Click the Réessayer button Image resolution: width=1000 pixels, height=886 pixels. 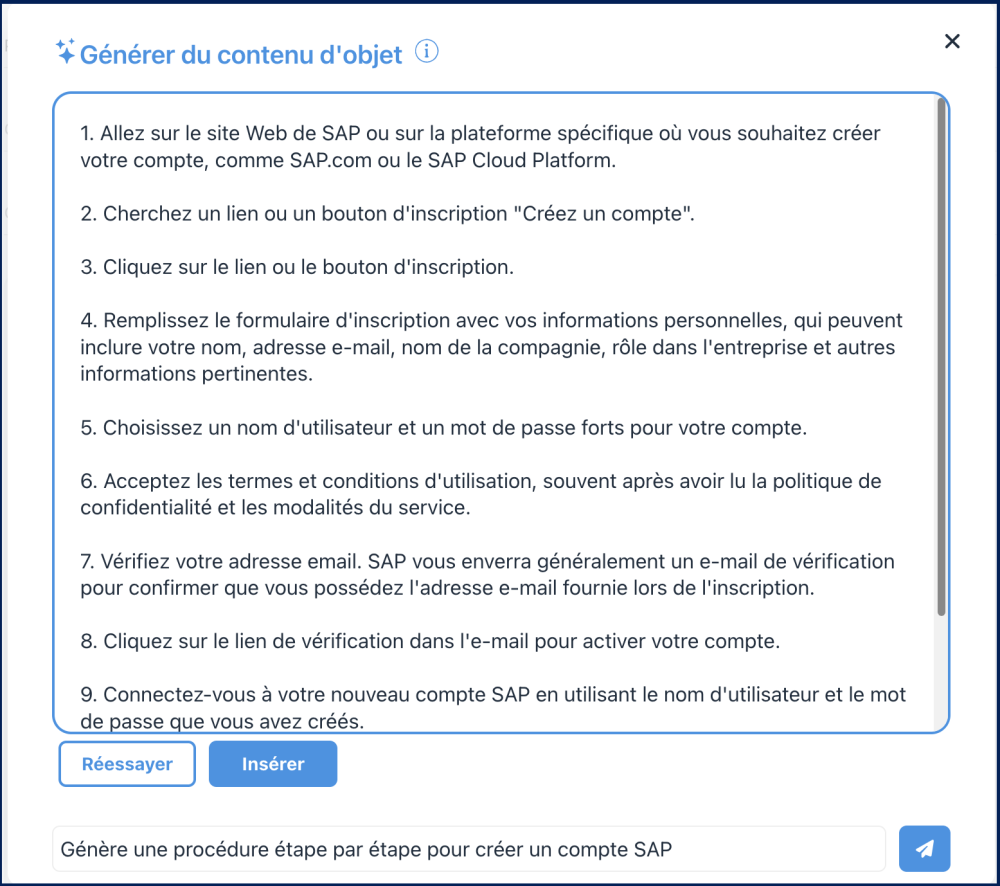tap(127, 764)
